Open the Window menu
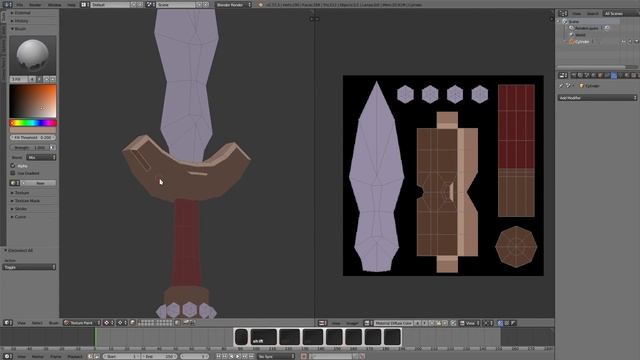The image size is (640, 360). pos(54,4)
